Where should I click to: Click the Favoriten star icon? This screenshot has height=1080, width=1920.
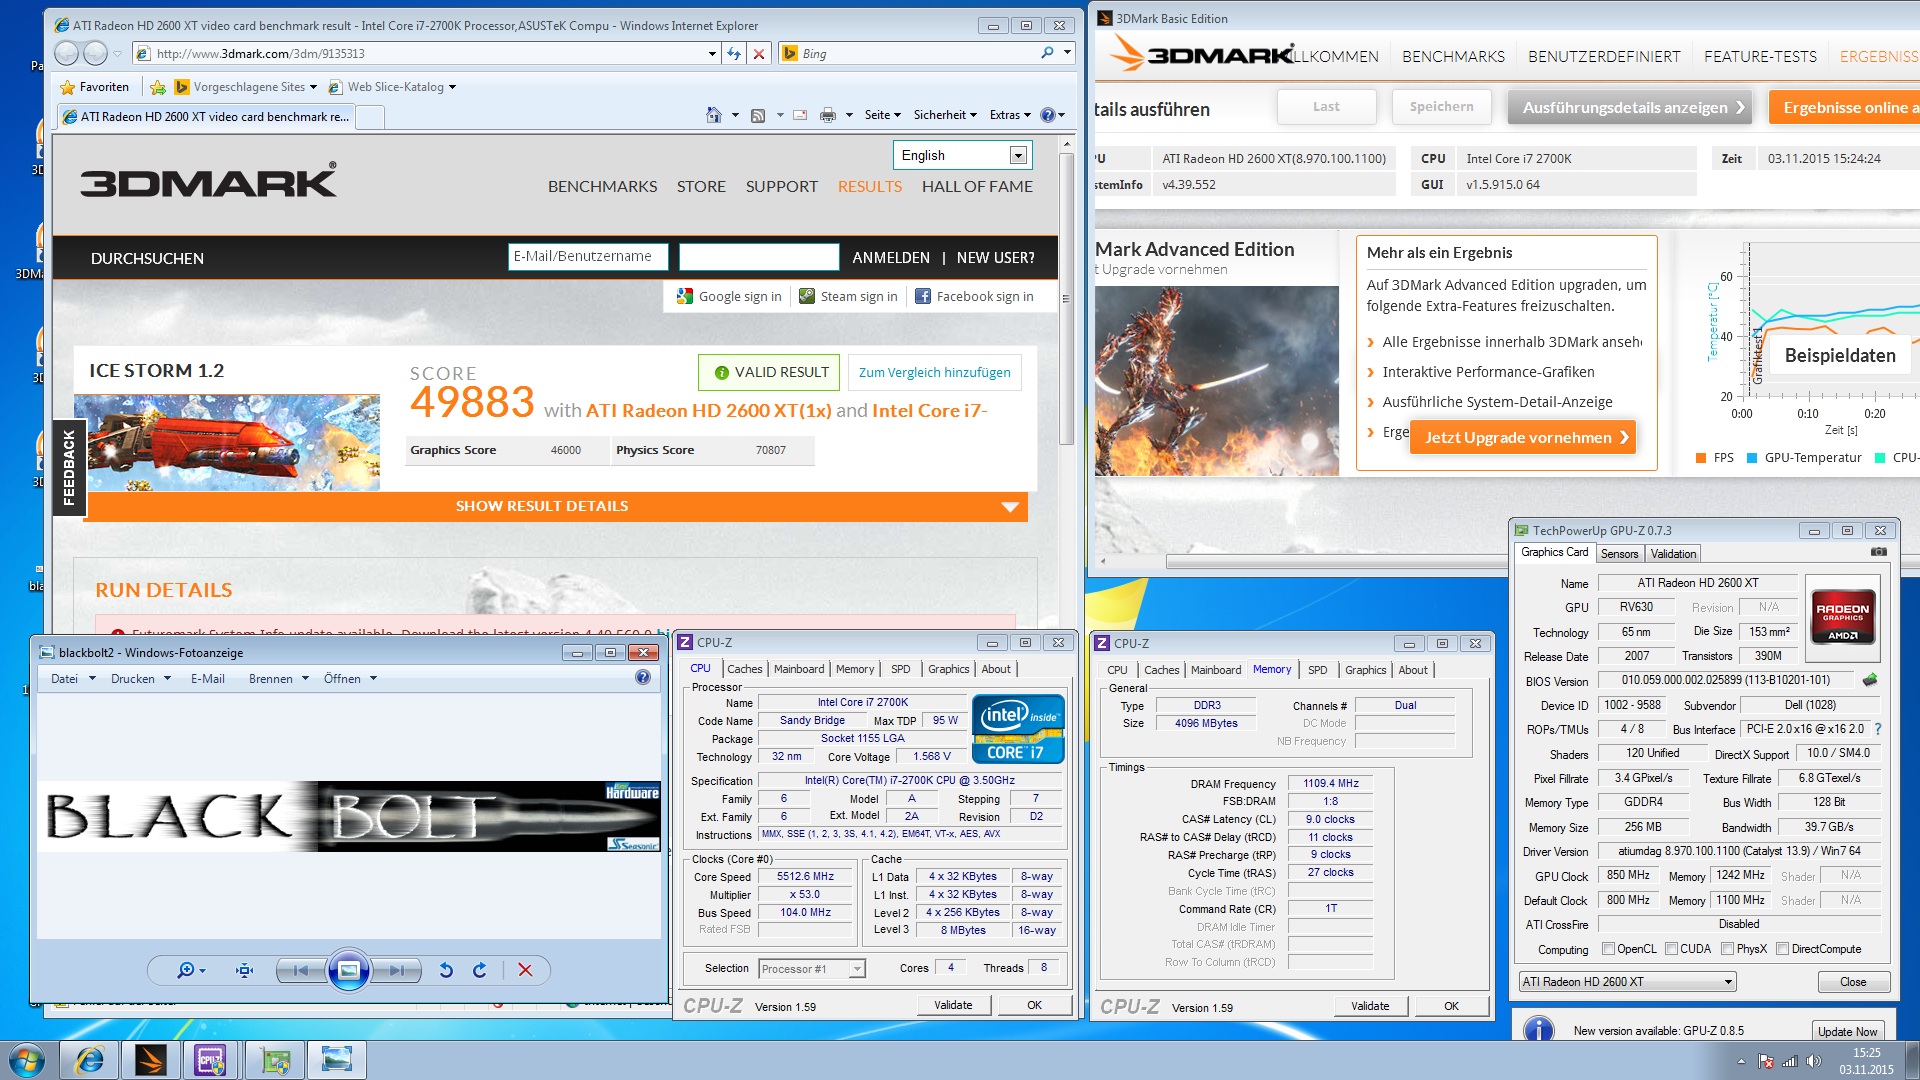tap(68, 87)
